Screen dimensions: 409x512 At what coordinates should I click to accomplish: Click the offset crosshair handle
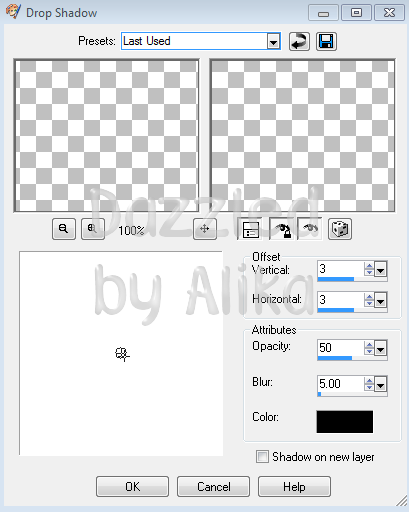[x=122, y=354]
